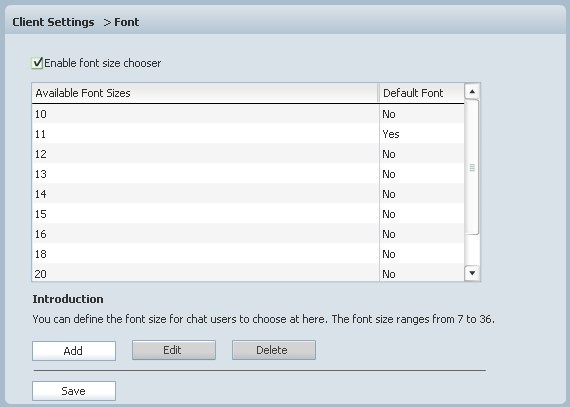
Task: Select the font size 10 row
Action: [x=248, y=114]
